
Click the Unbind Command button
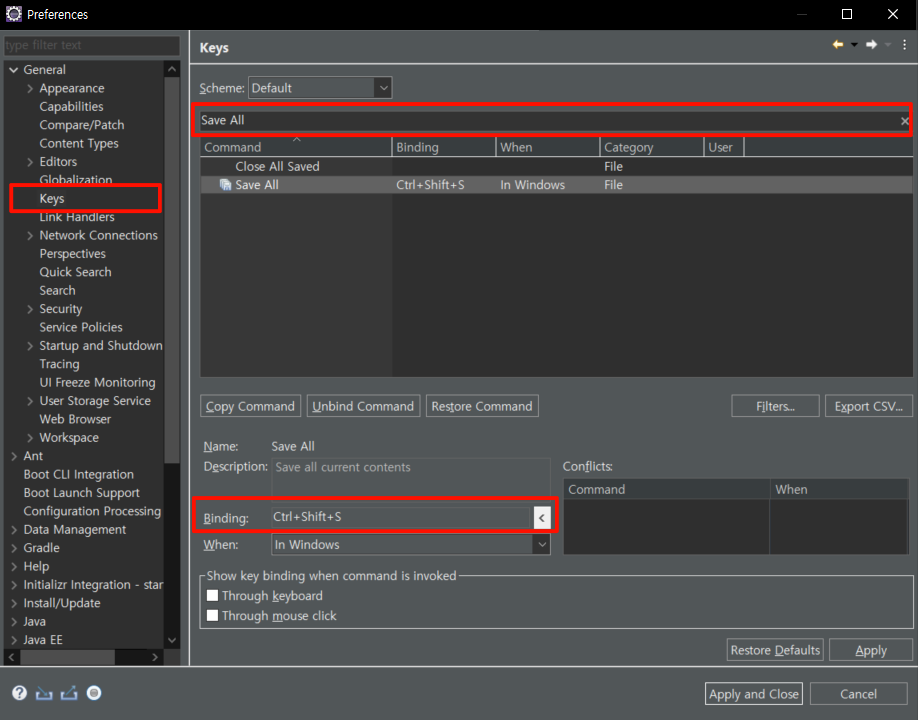[x=363, y=406]
